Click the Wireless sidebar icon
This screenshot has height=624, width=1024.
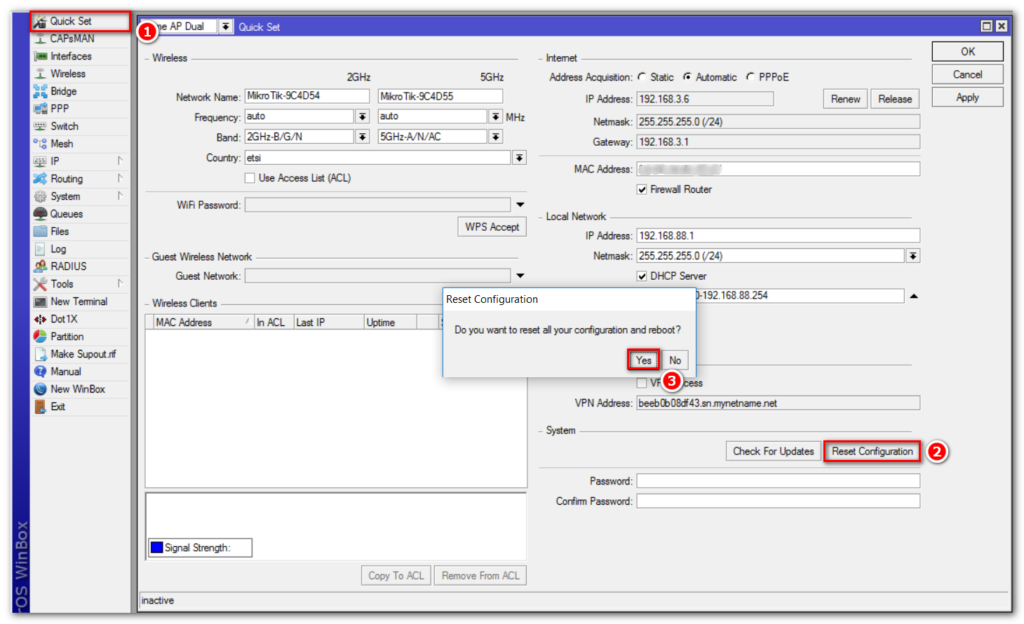[x=40, y=74]
